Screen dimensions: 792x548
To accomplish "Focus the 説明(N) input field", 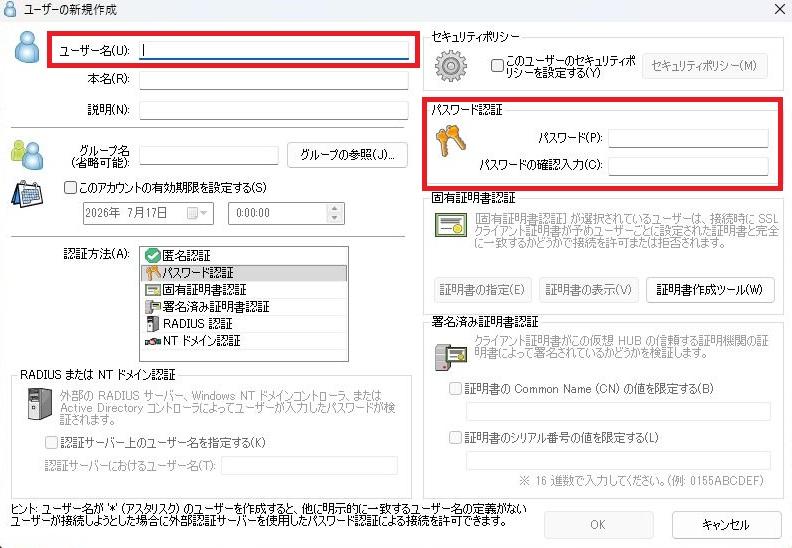I will coord(274,110).
